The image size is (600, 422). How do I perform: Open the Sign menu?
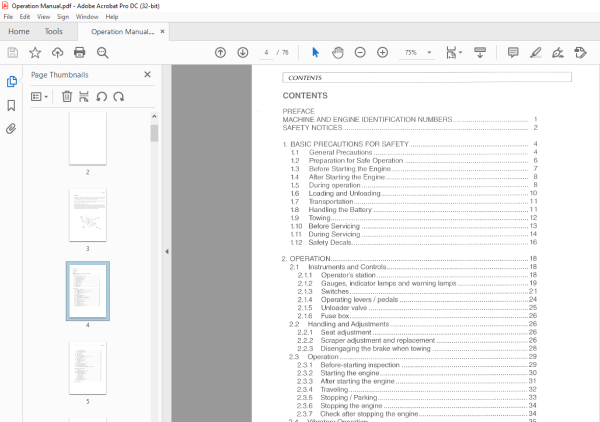[x=63, y=17]
